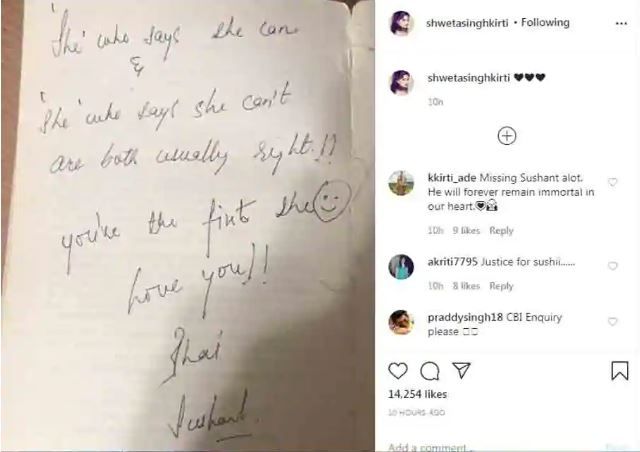Like praddysingh18's comment heart
Viewport: 640px width, 452px height.
612,322
